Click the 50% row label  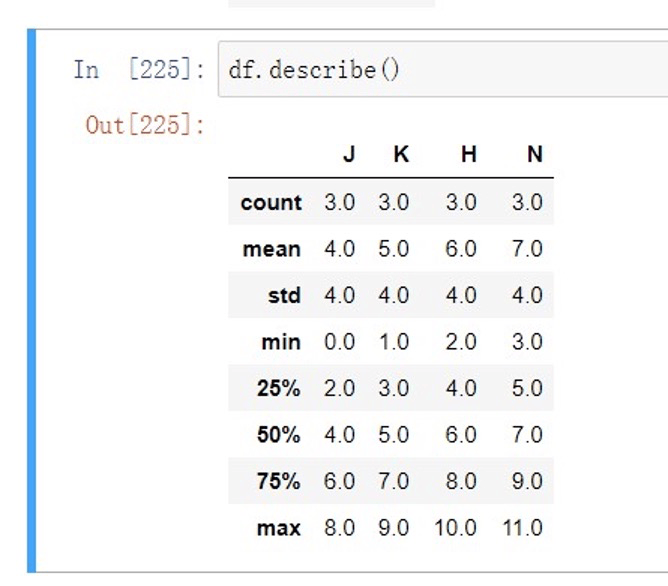(x=279, y=434)
